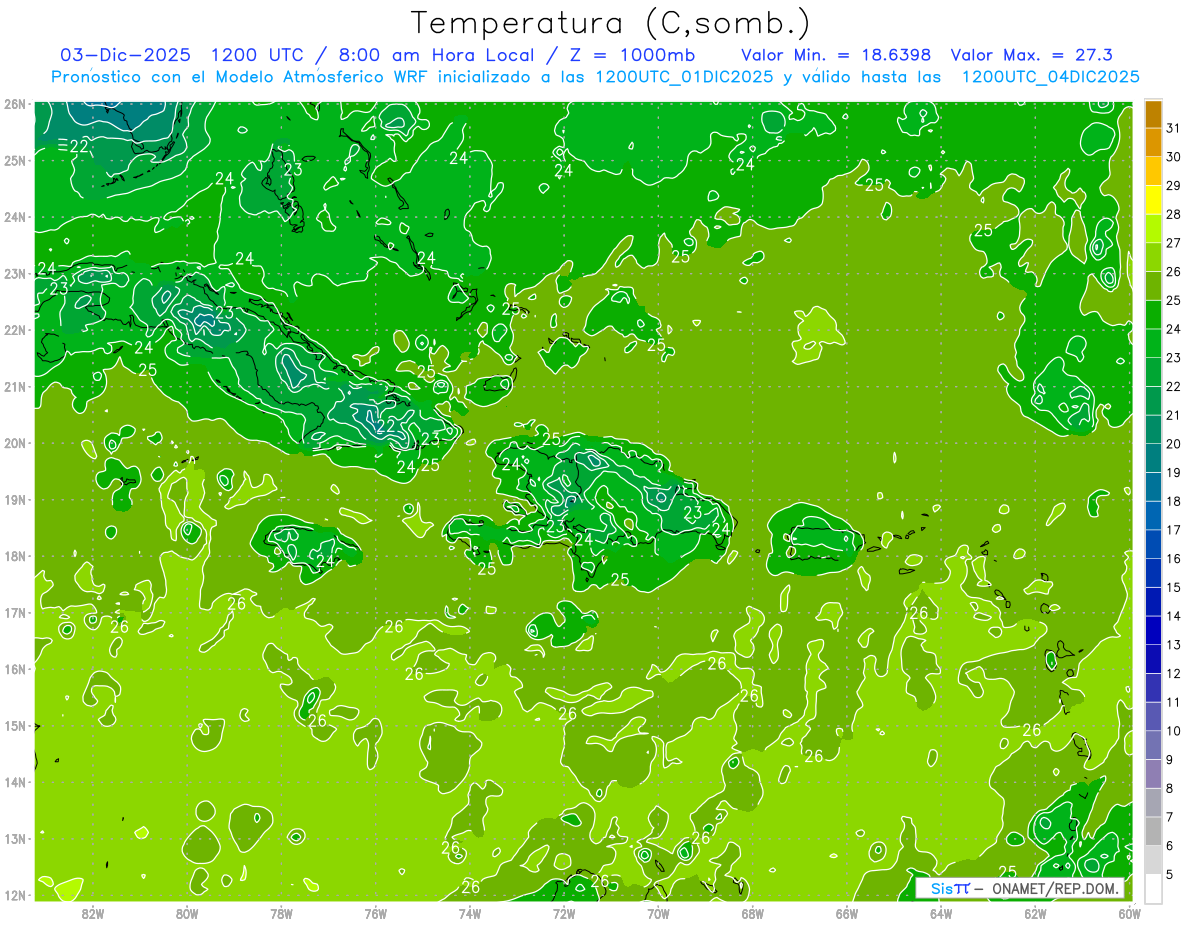Click the "20N" latitude axis label
The height and width of the screenshot is (927, 1200).
15,443
